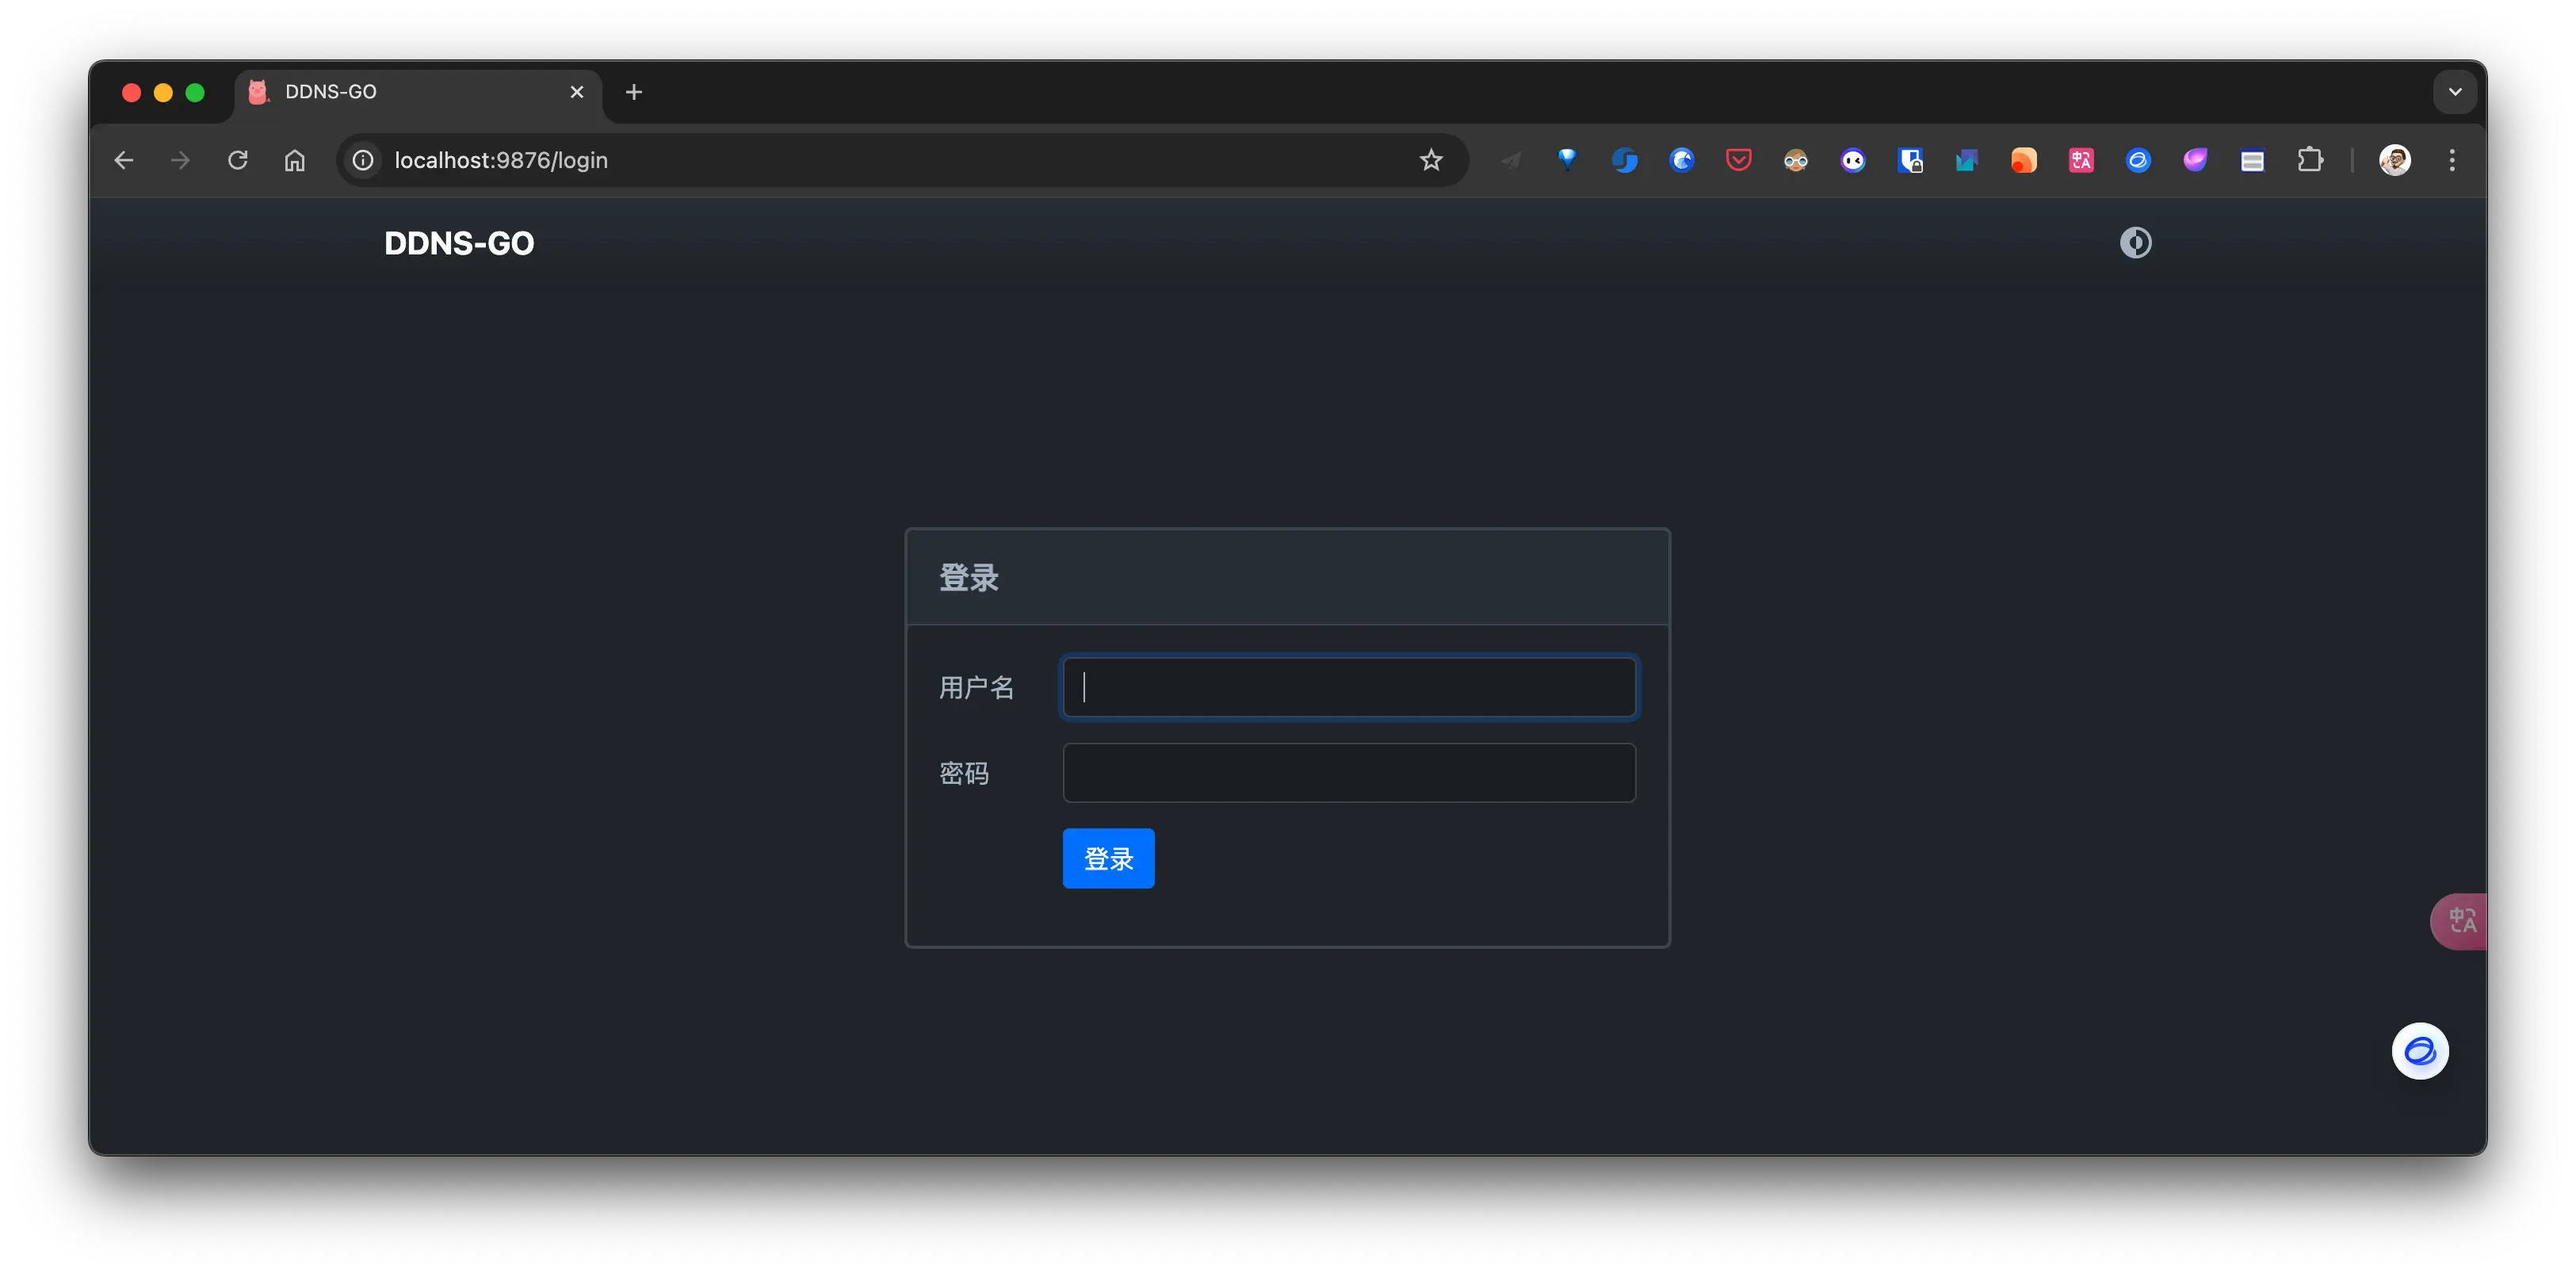Toggle the dark/light theme icon

tap(2135, 243)
